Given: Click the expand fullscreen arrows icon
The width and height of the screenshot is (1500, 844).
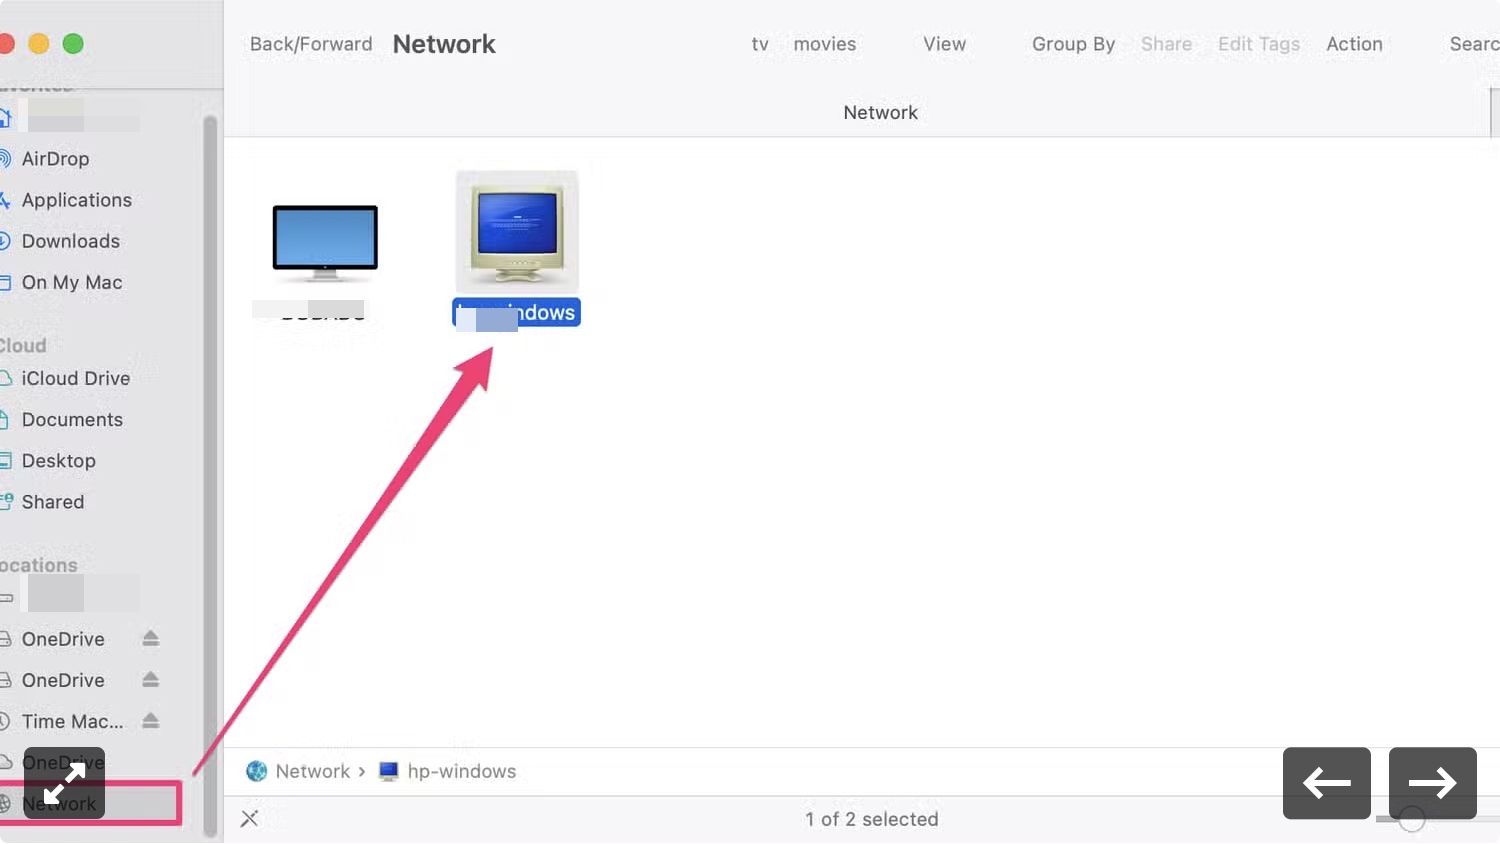Looking at the screenshot, I should pyautogui.click(x=64, y=783).
